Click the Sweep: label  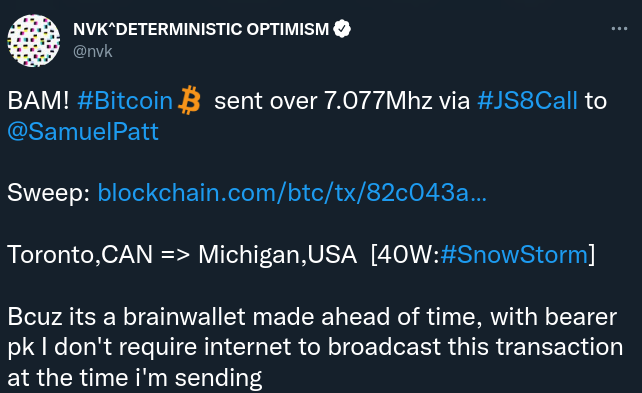(48, 193)
